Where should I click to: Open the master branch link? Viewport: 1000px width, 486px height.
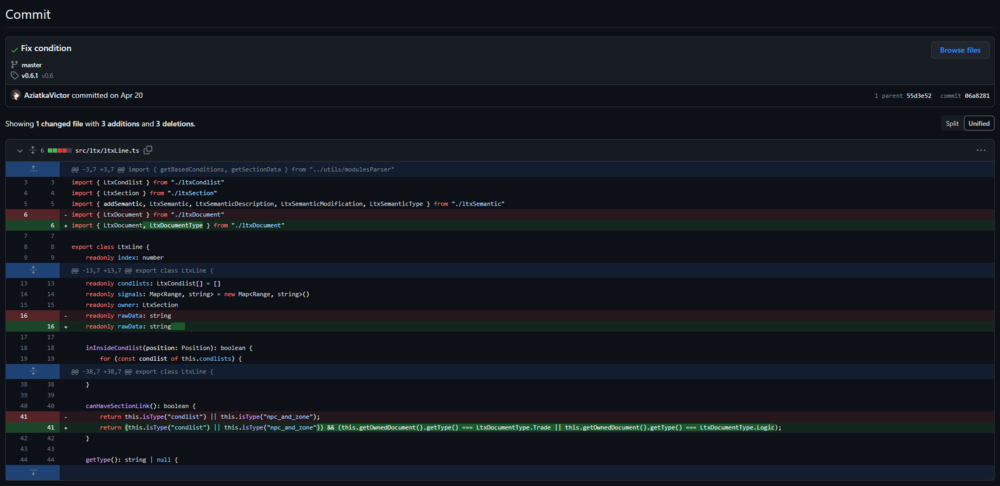tap(31, 65)
